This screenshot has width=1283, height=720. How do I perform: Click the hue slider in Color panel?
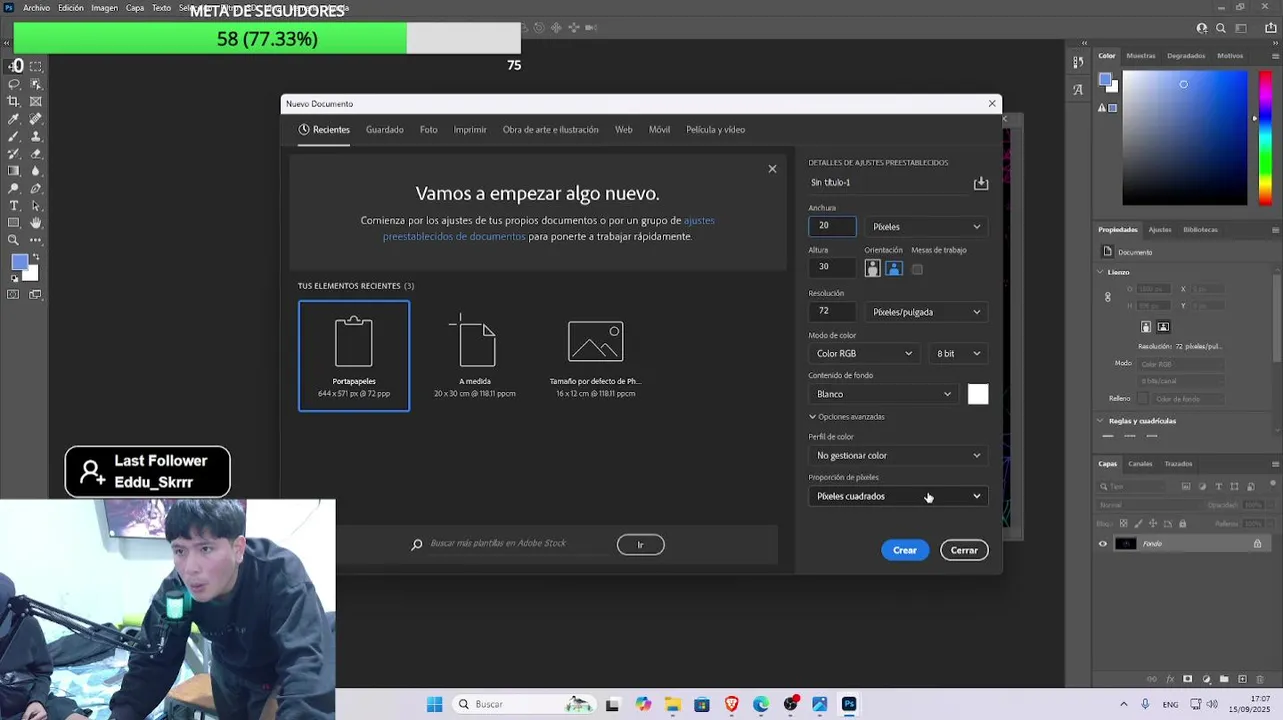[x=1265, y=138]
